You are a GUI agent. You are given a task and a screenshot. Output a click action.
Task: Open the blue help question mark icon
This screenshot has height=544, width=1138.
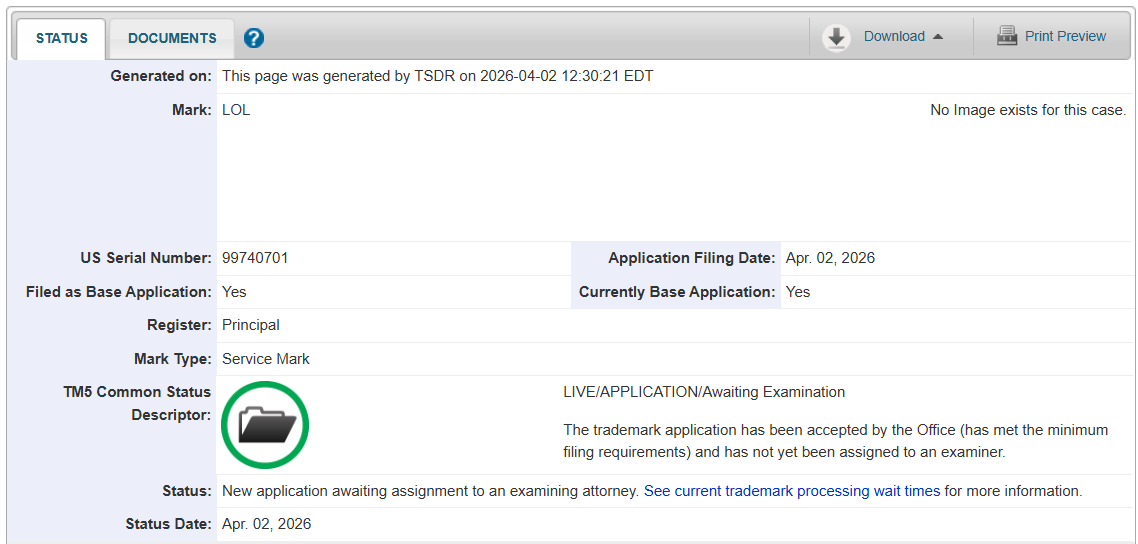[253, 38]
